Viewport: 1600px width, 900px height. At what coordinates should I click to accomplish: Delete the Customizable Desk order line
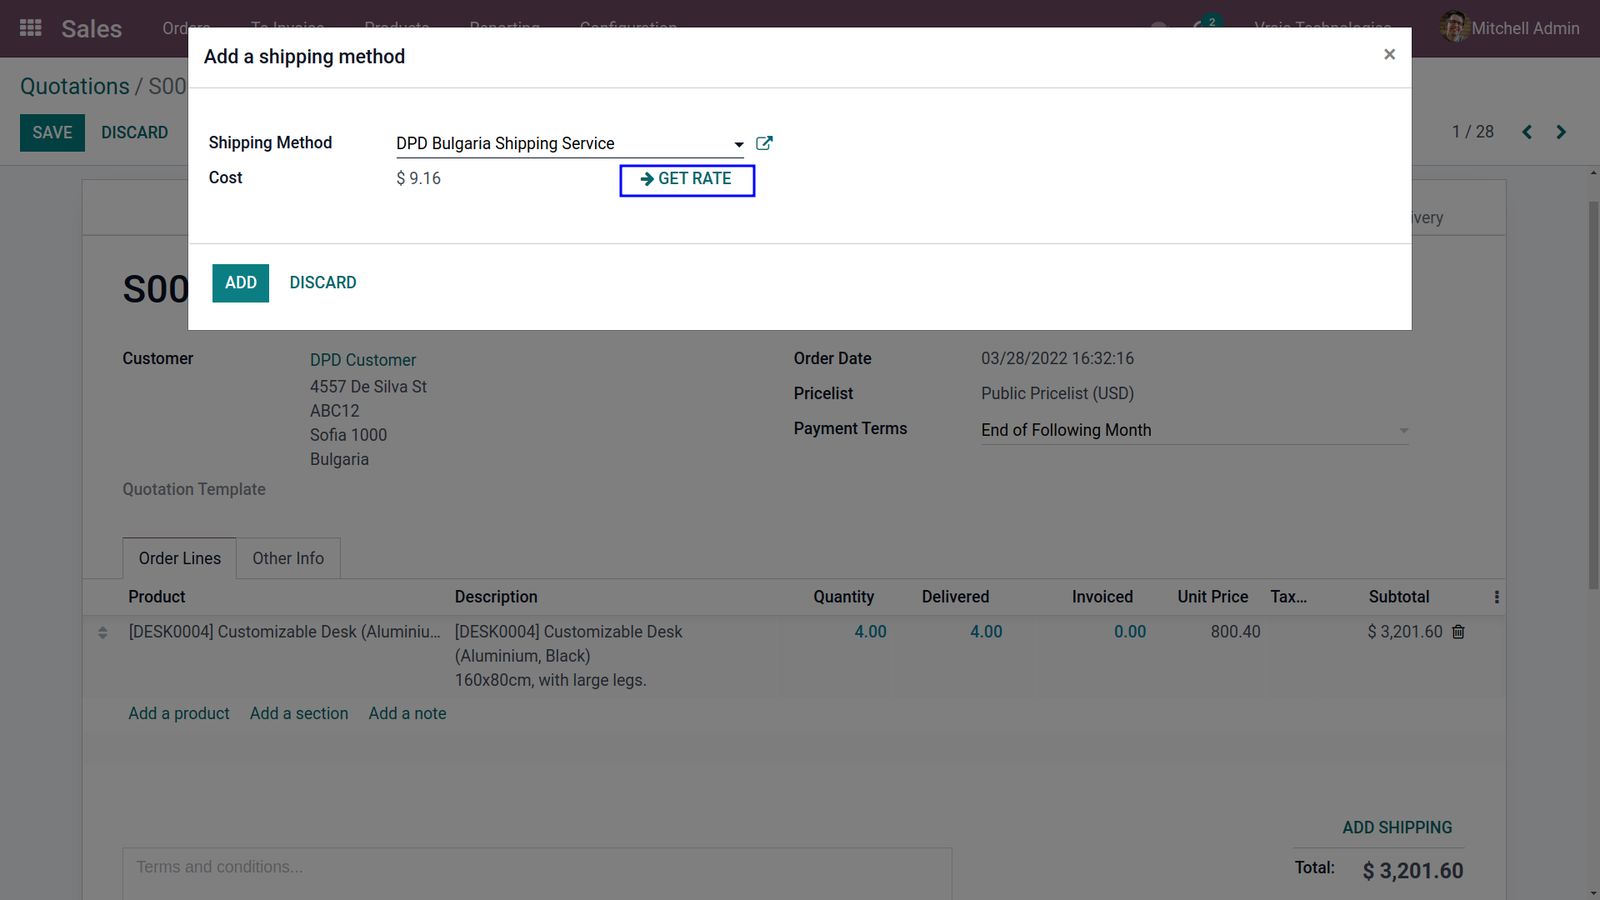pos(1458,632)
